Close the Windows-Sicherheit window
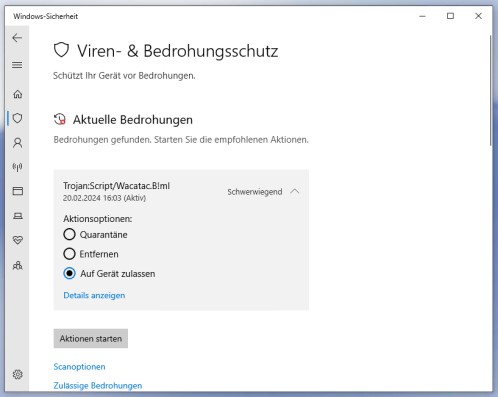Viewport: 498px width, 397px height. (x=478, y=16)
